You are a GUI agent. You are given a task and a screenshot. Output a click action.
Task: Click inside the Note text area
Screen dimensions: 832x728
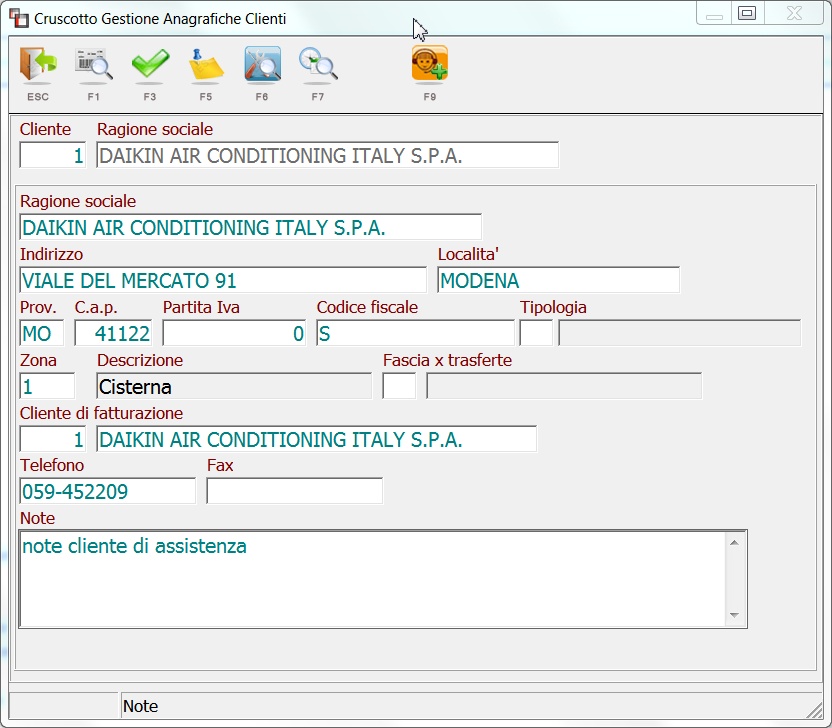click(x=371, y=579)
